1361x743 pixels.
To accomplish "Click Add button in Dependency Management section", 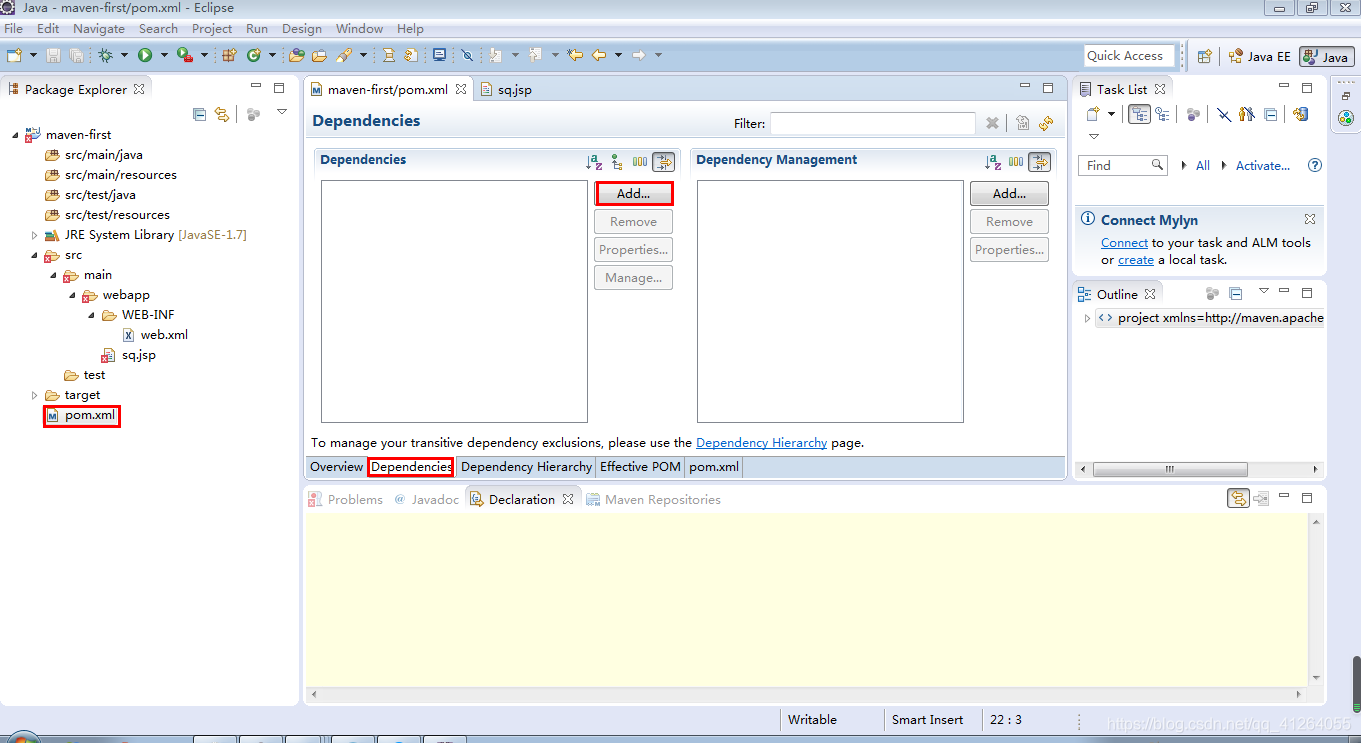I will (x=1009, y=193).
